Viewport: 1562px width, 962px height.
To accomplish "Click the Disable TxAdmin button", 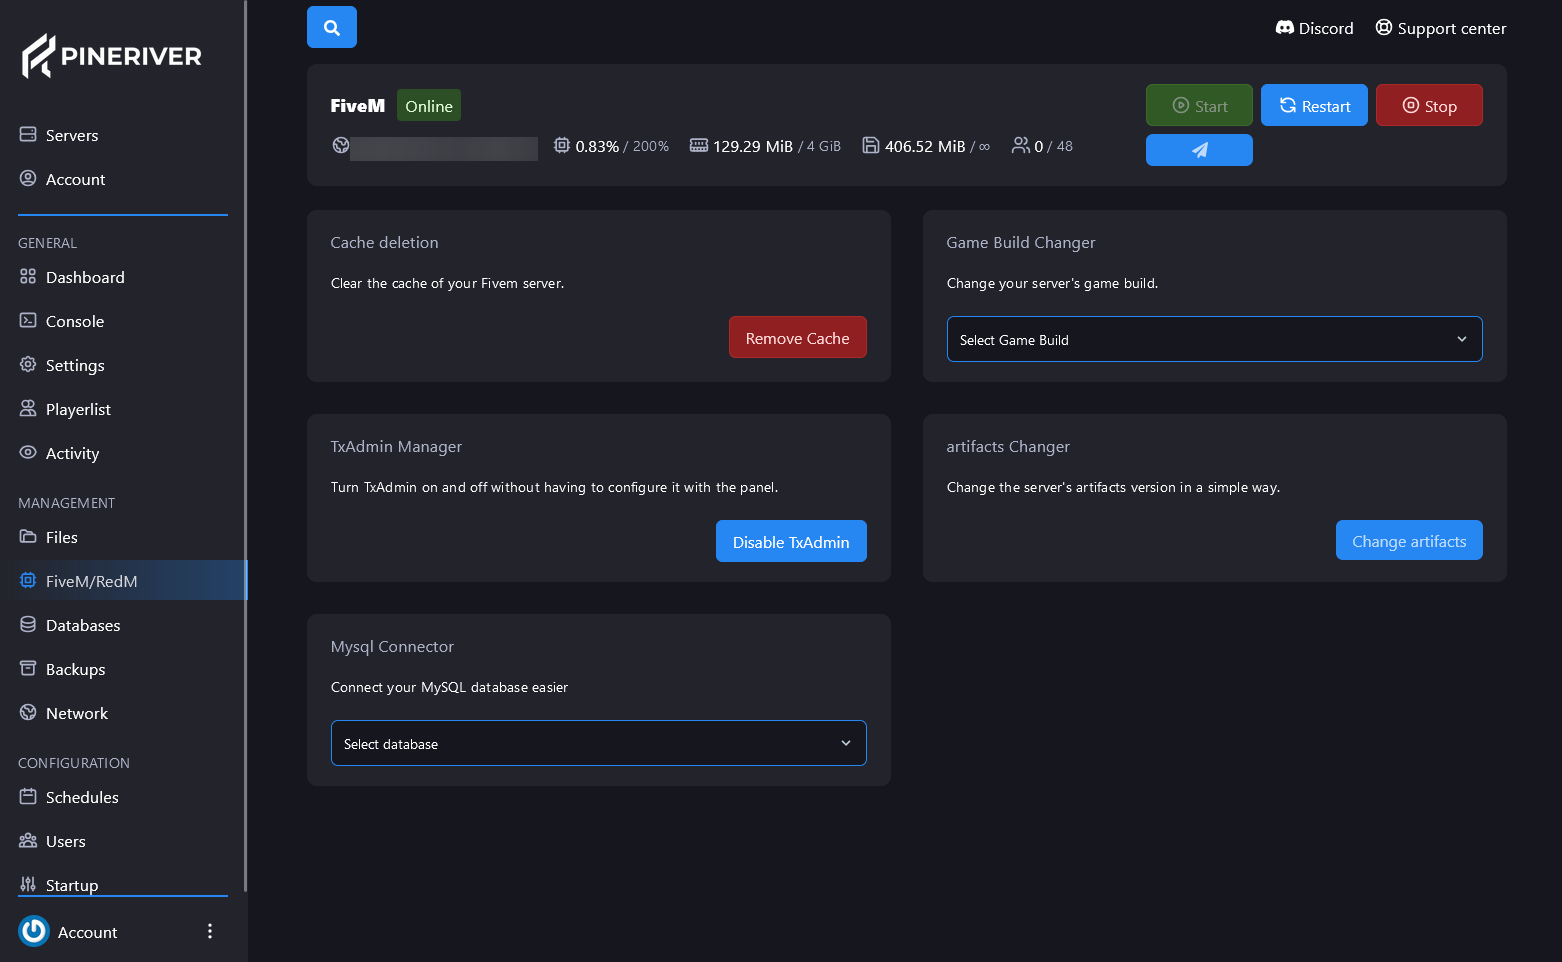I will click(791, 541).
